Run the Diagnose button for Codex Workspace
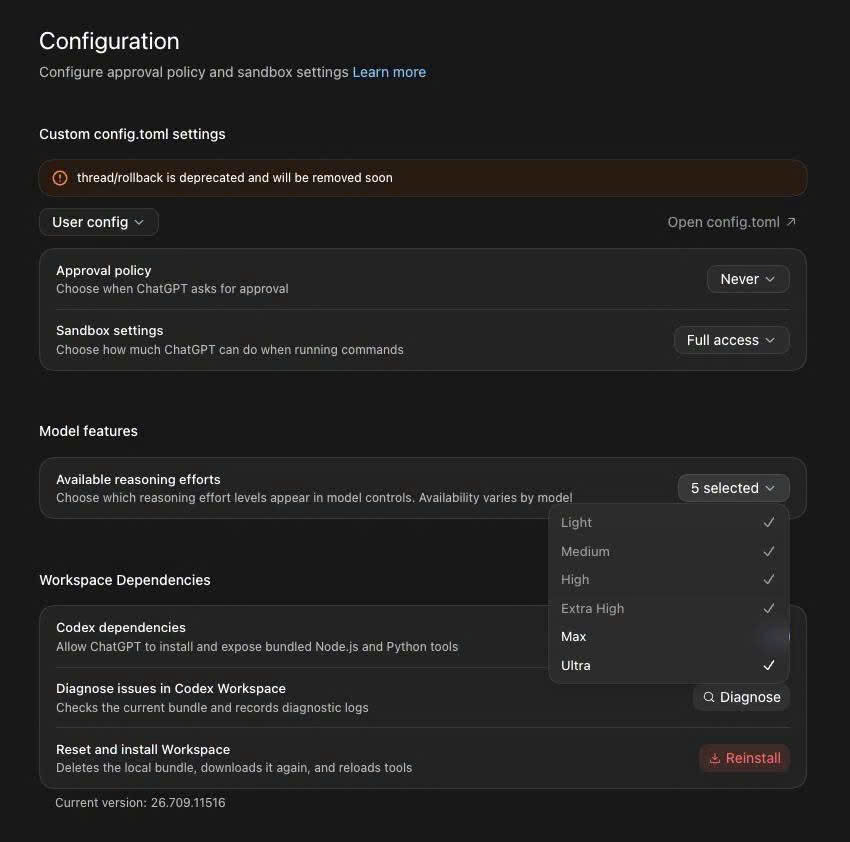The height and width of the screenshot is (842, 850). (742, 697)
